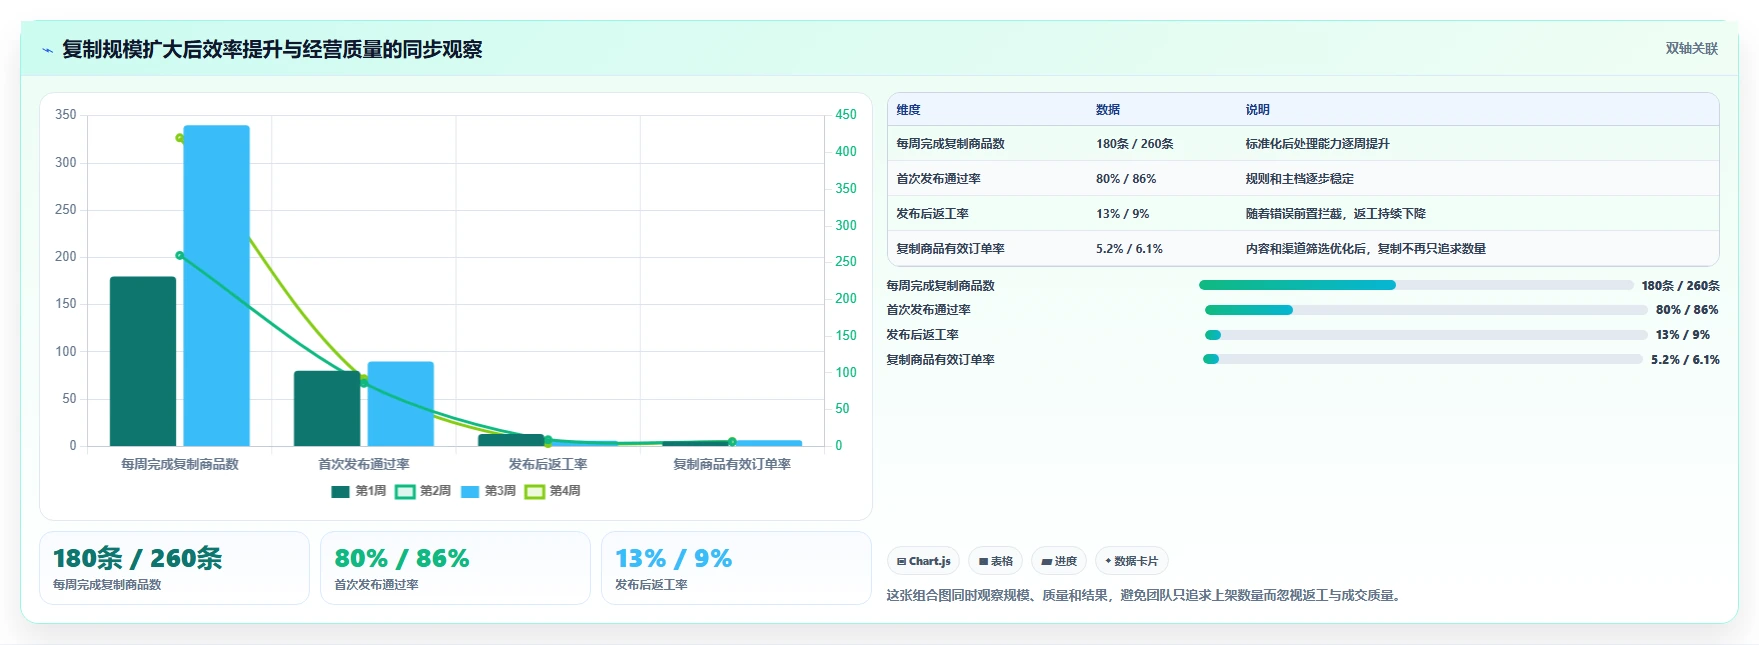Click the pulse icon beside the dashboard title
1759x645 pixels.
coord(47,50)
